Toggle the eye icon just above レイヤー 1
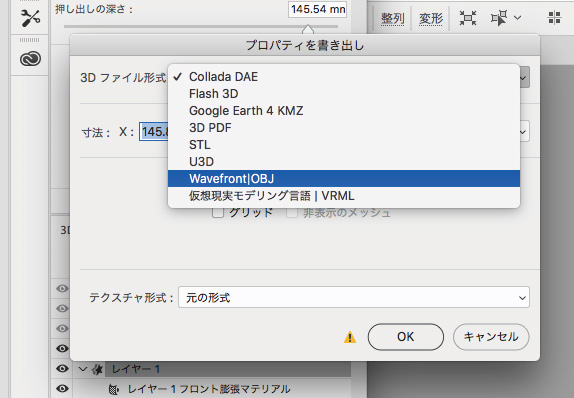 [x=62, y=348]
